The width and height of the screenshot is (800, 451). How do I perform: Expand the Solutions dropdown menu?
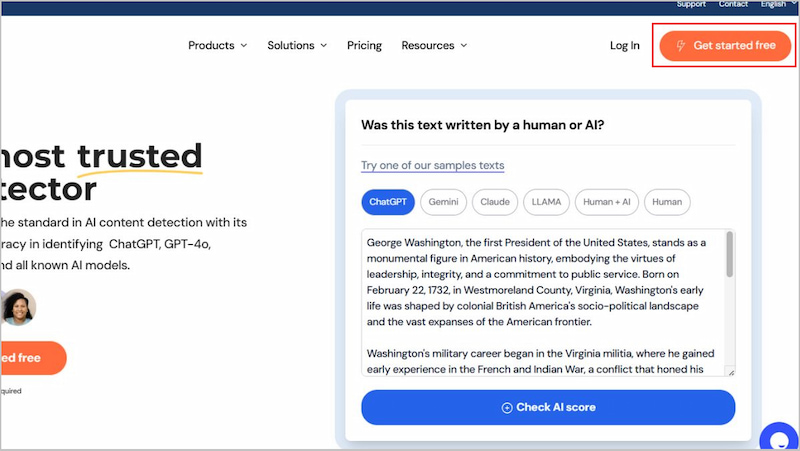[297, 45]
